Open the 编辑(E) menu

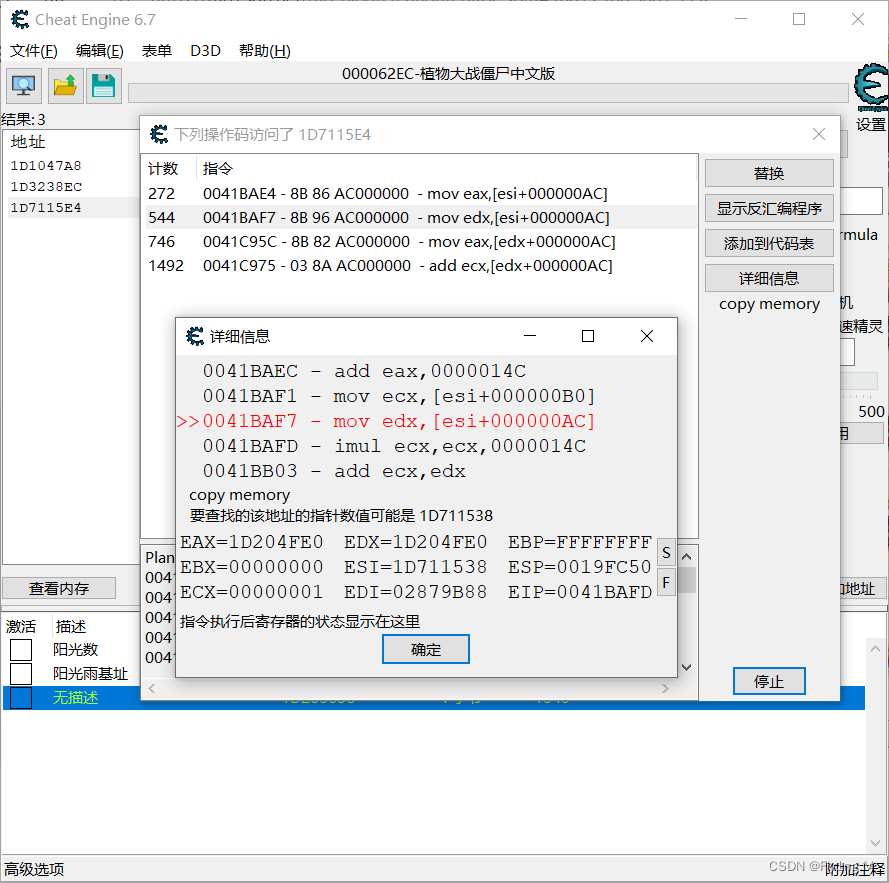[100, 51]
